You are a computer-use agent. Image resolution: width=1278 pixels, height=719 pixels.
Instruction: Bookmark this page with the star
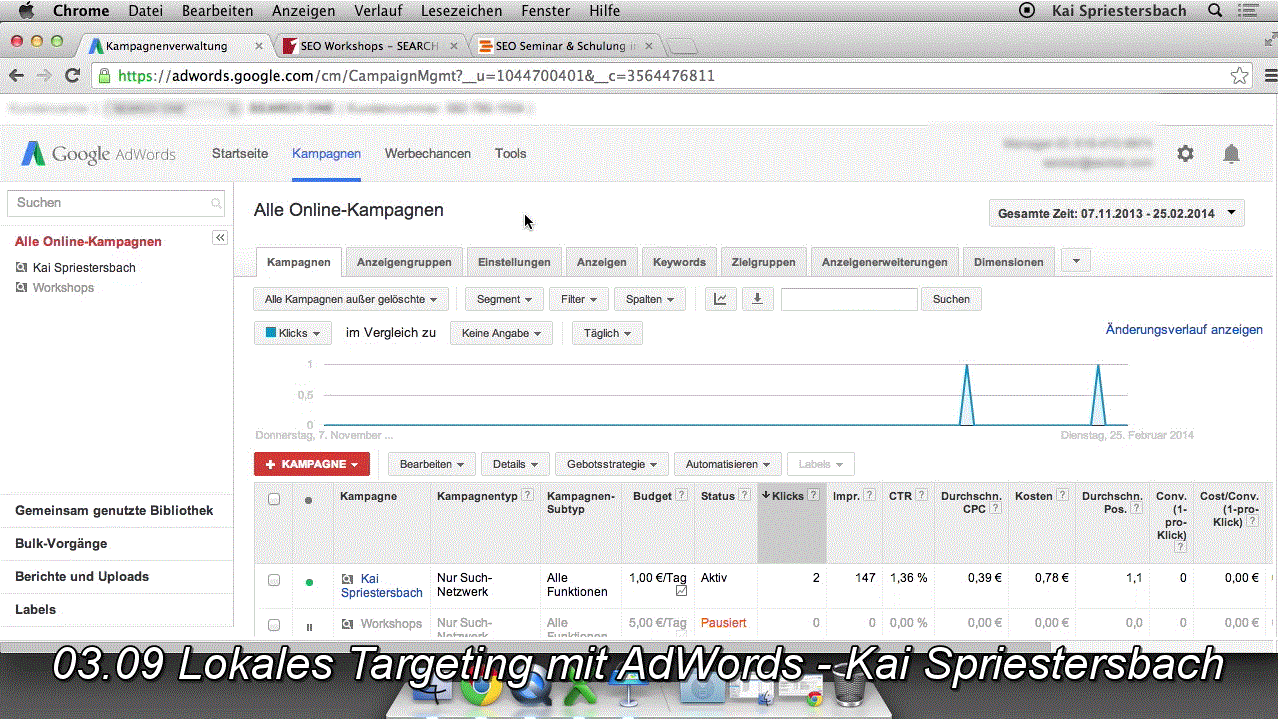pos(1239,75)
